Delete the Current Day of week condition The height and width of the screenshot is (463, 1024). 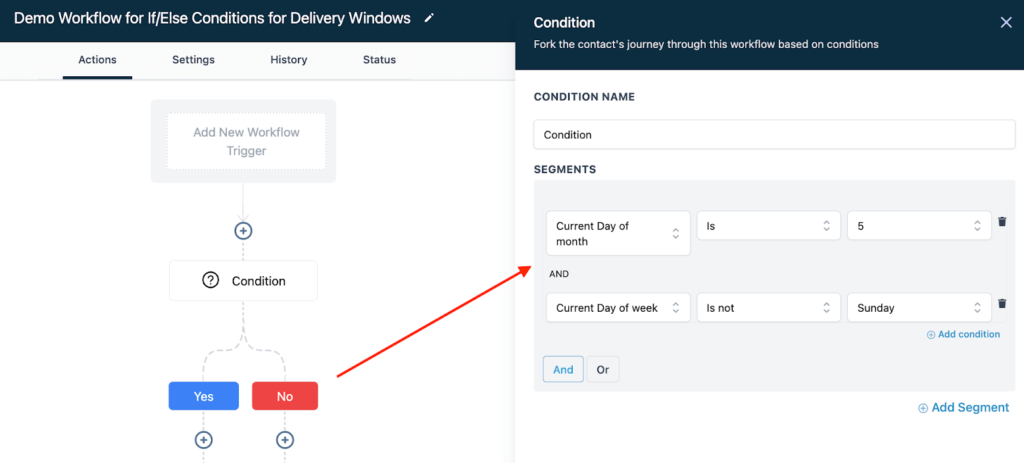1001,304
